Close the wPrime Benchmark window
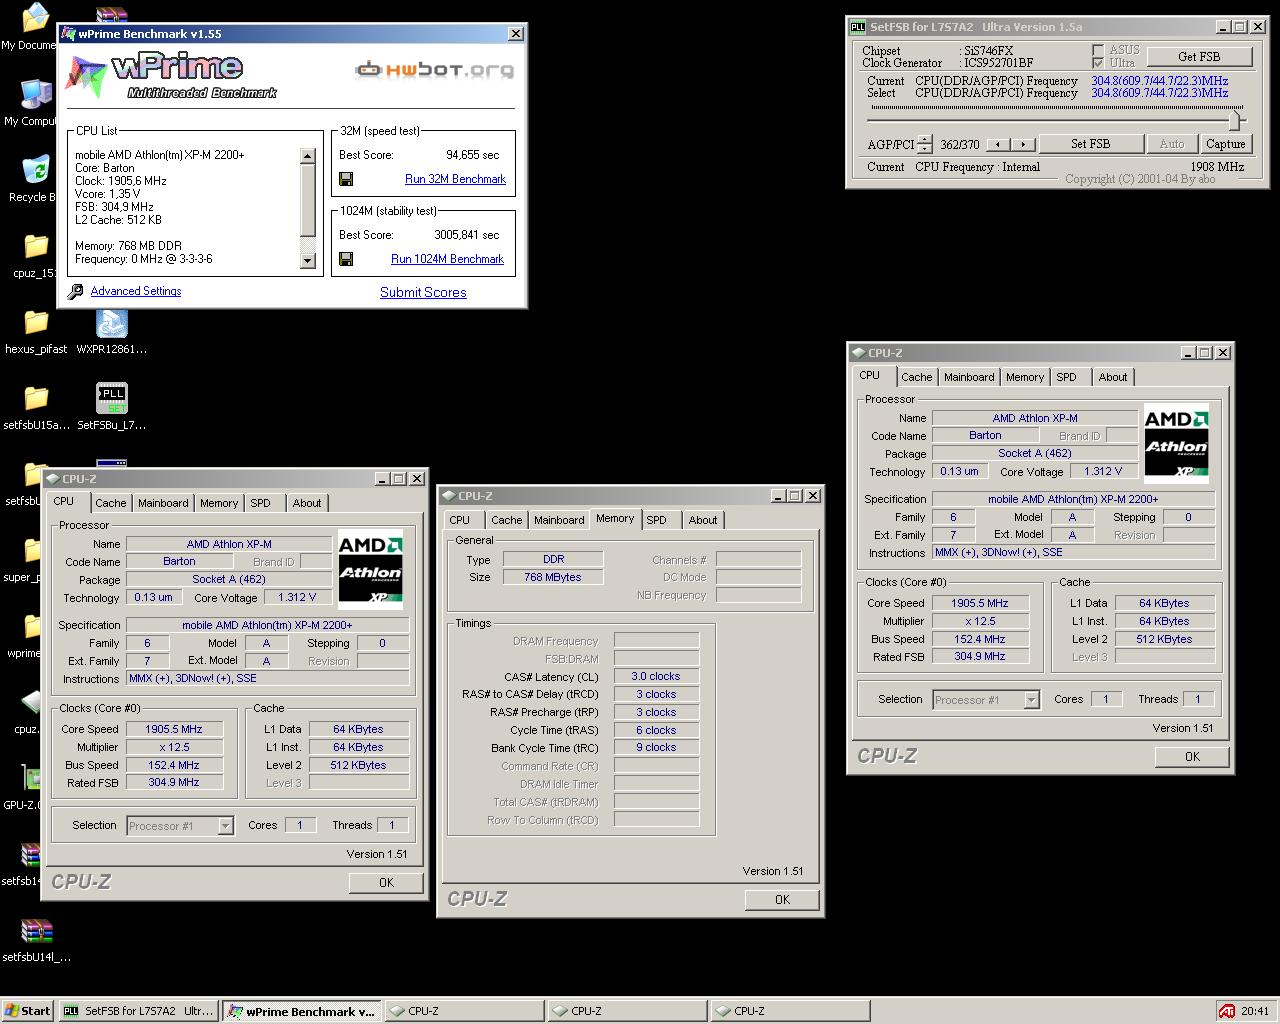Screen dimensions: 1280x1024 516,34
